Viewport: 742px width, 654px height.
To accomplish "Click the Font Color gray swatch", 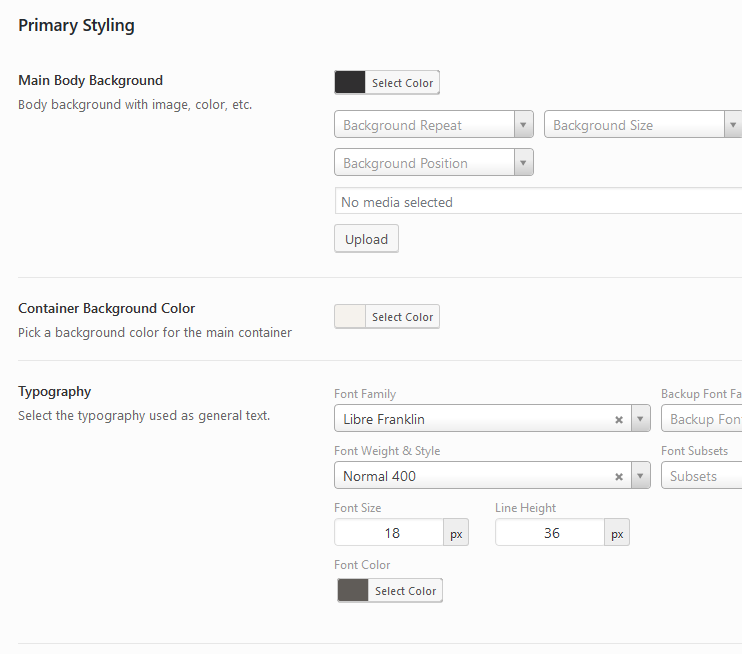I will coord(353,591).
